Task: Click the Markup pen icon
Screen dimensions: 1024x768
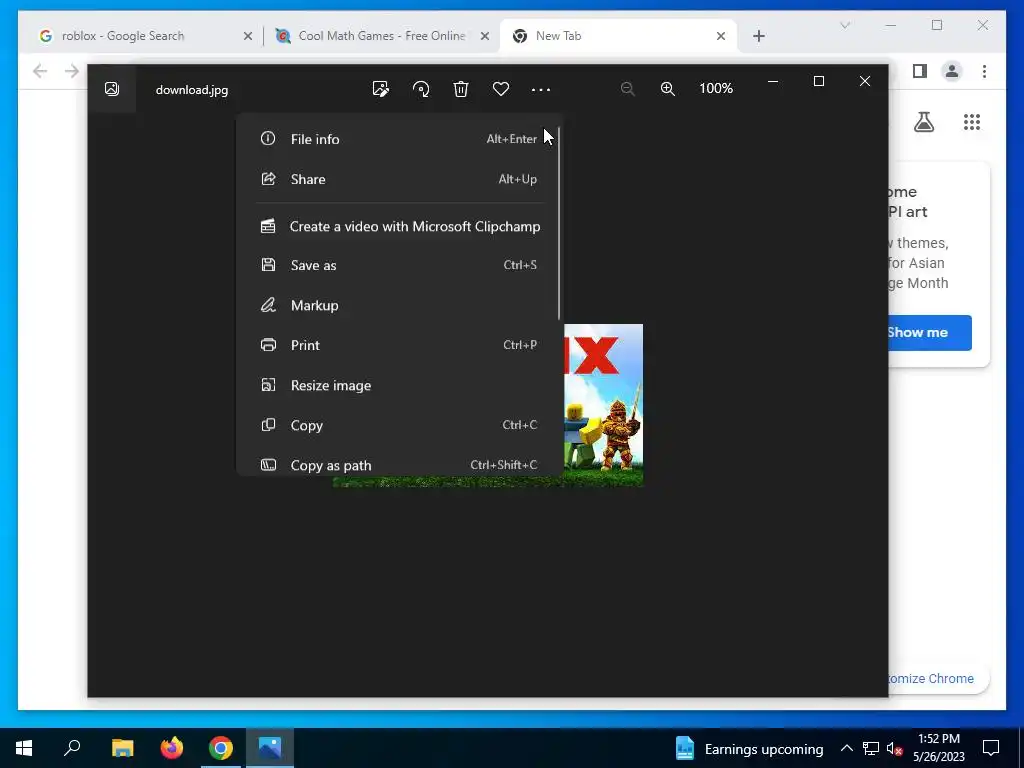Action: click(268, 305)
